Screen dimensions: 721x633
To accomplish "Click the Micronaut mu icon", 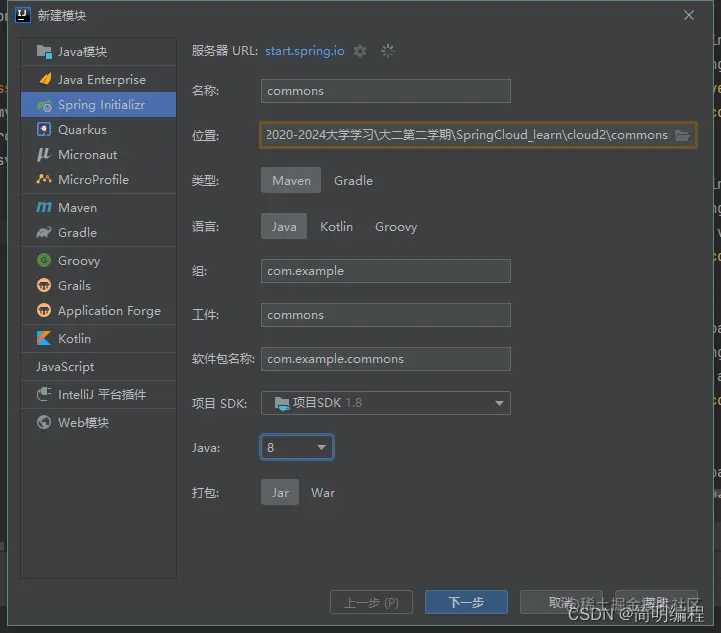I will [x=44, y=154].
